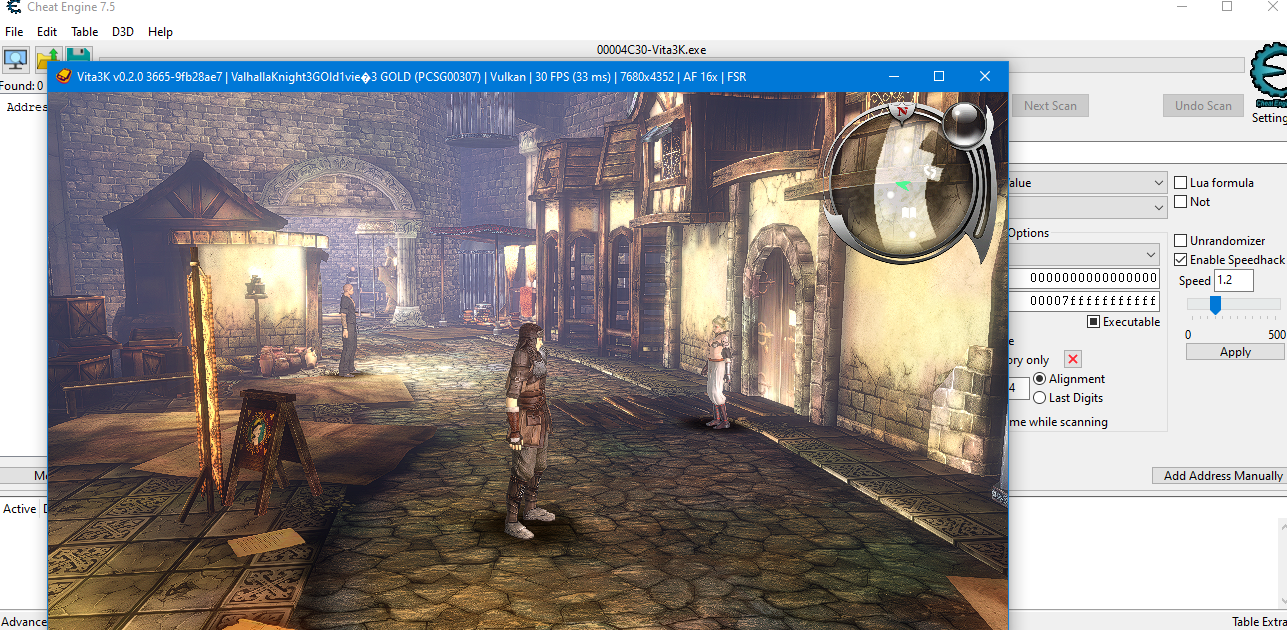Open the D3D menu
1287x630 pixels.
[x=123, y=32]
